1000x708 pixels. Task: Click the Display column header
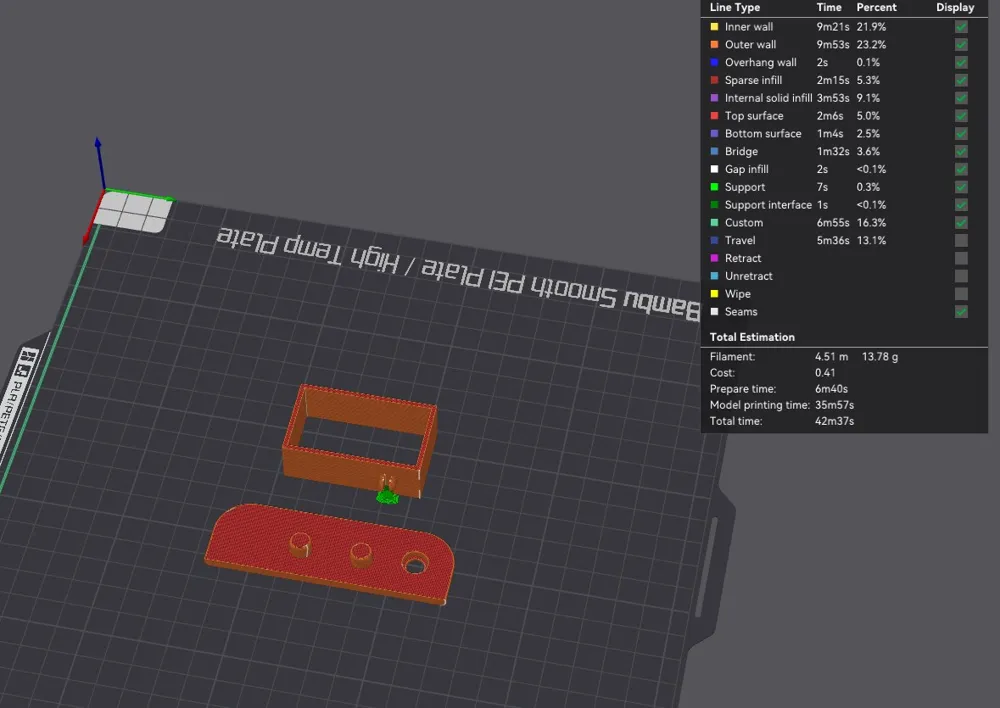pyautogui.click(x=955, y=8)
